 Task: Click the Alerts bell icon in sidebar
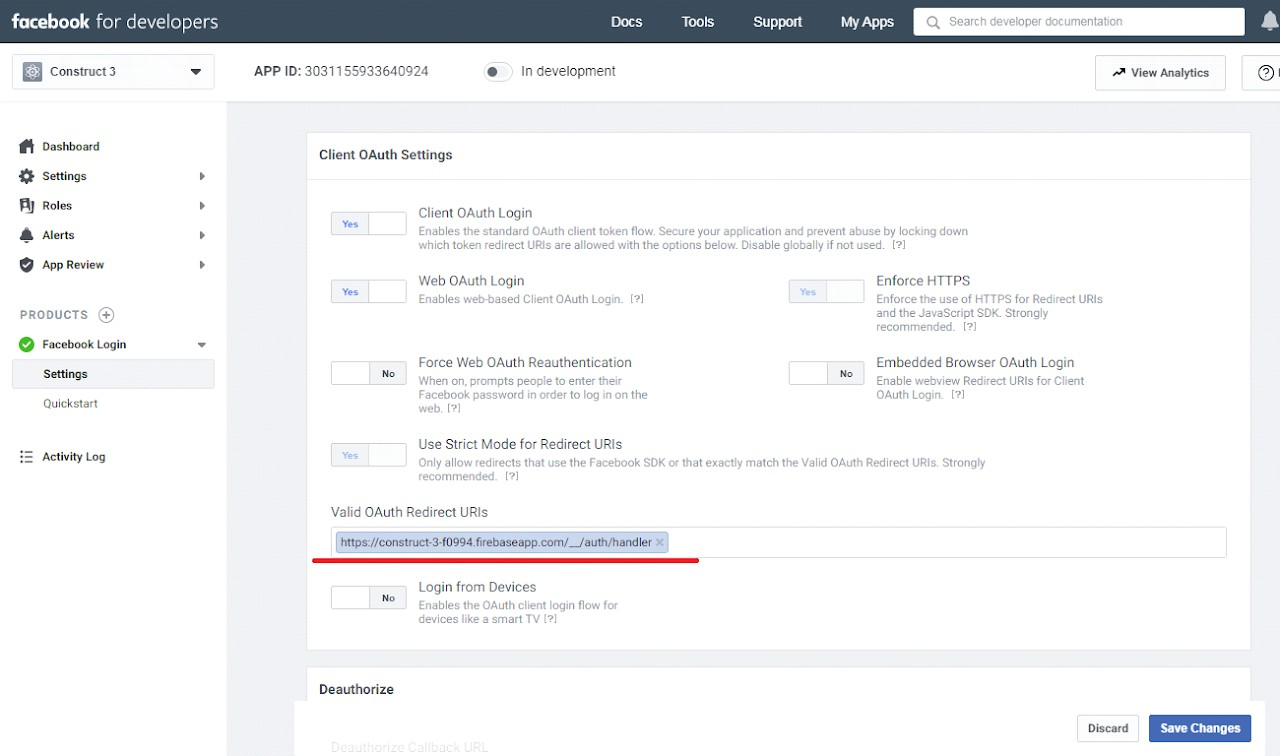click(27, 235)
